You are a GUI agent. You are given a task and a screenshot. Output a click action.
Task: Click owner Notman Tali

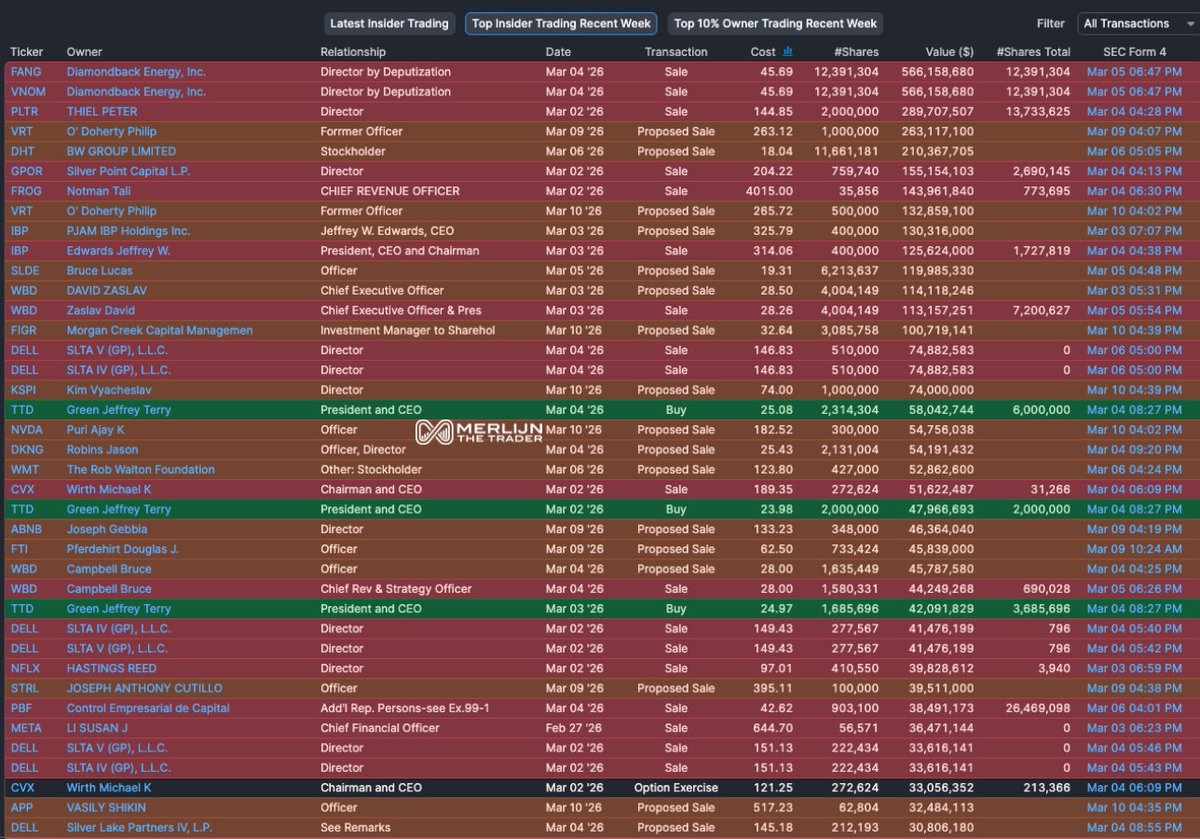point(101,191)
